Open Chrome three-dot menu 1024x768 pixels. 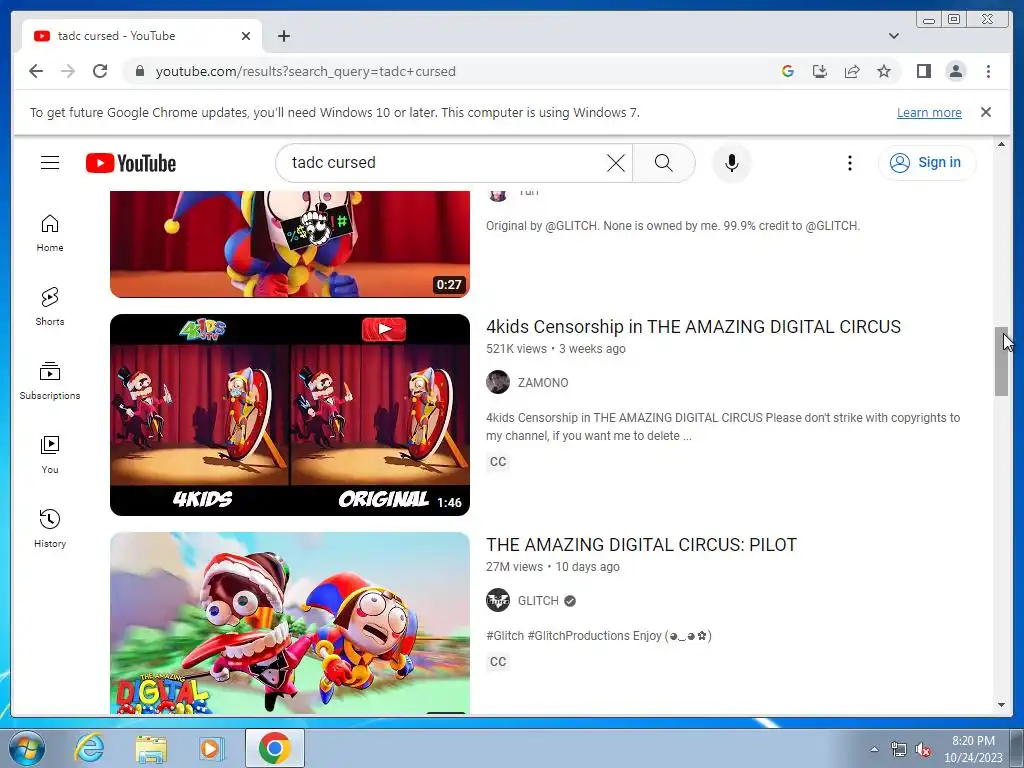(988, 71)
